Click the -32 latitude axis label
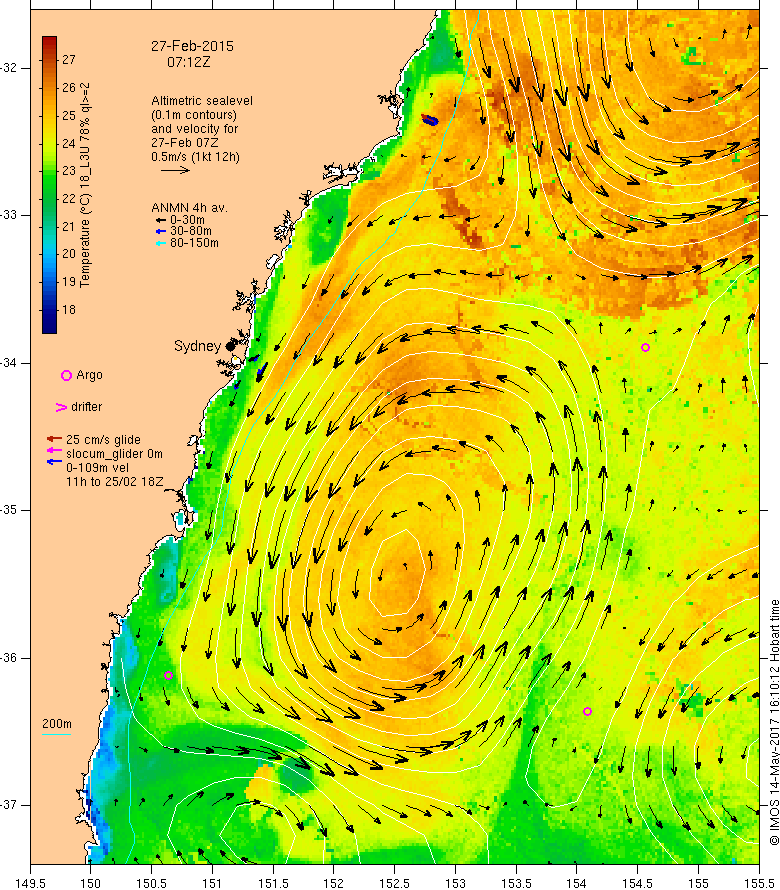Screen dimensions: 780x890 (9, 68)
